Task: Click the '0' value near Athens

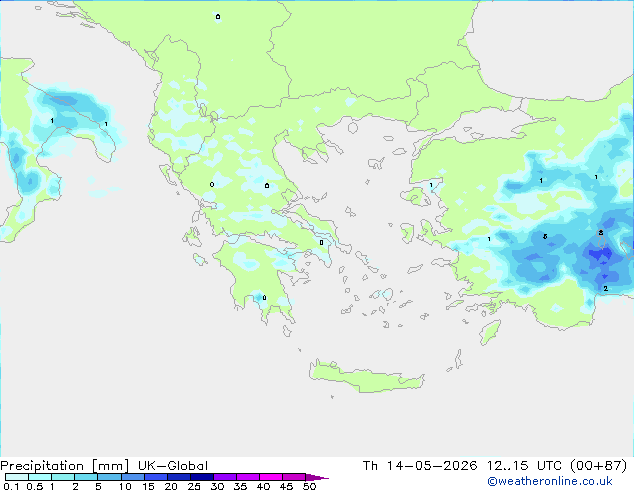Action: (321, 243)
